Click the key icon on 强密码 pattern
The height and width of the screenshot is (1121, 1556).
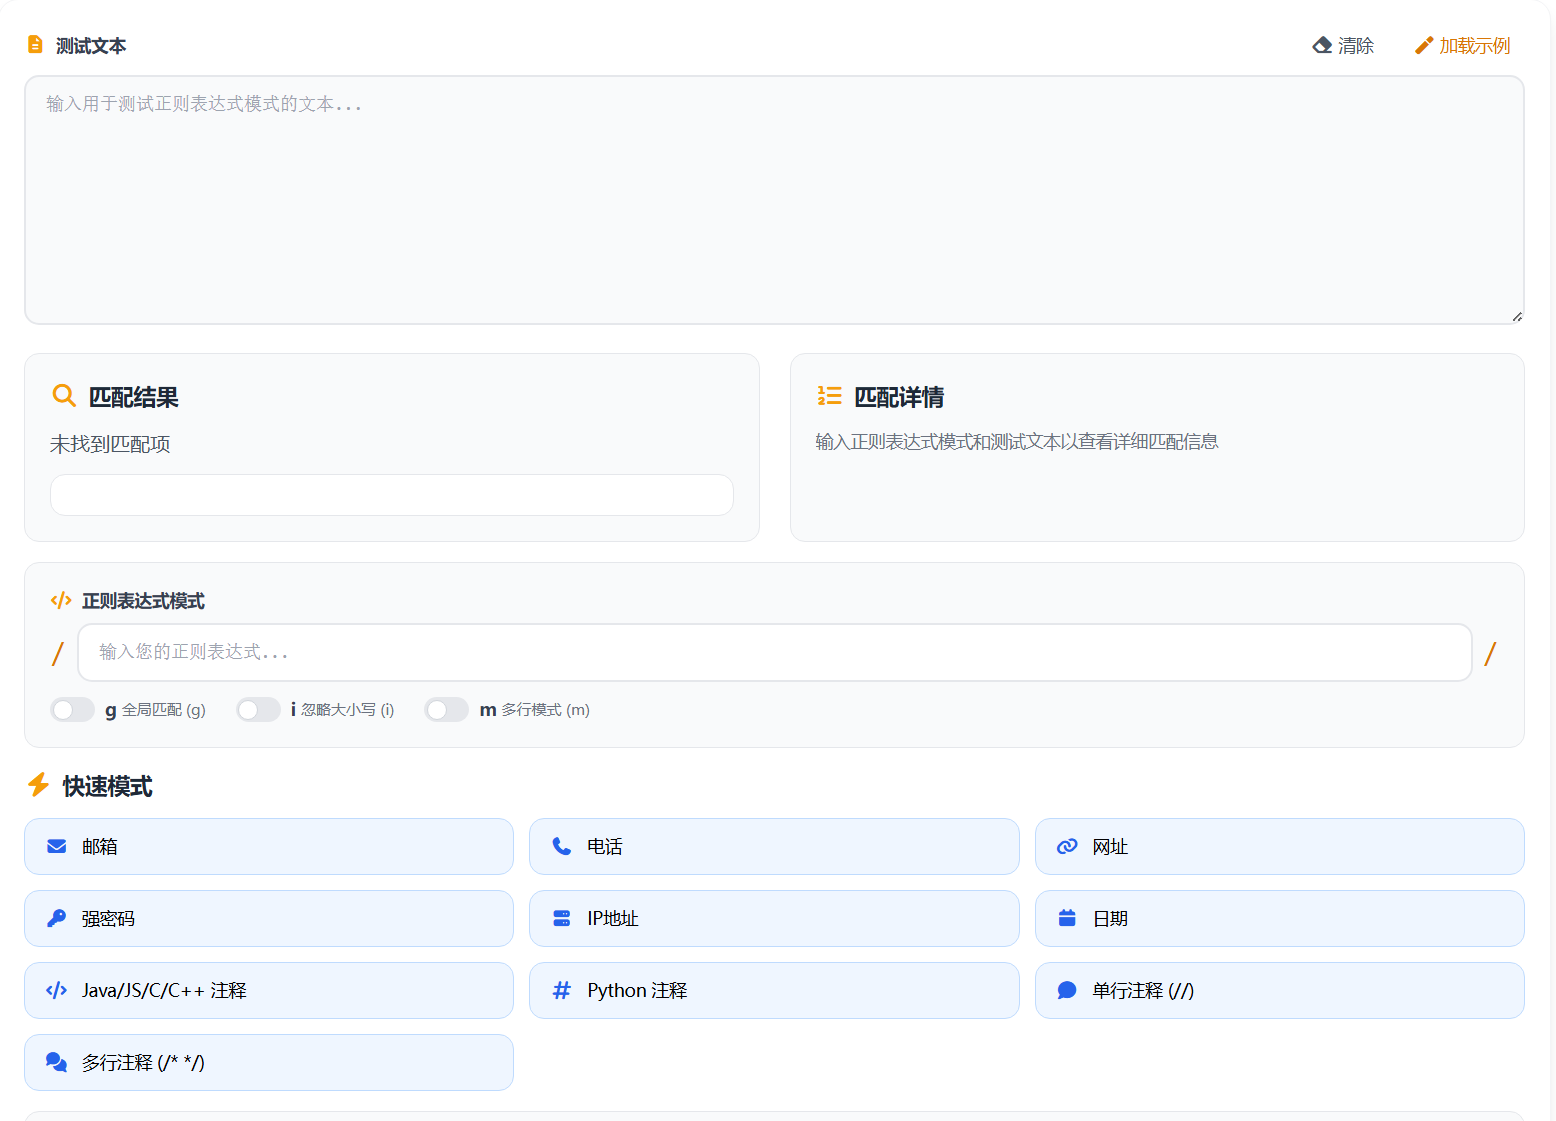57,918
